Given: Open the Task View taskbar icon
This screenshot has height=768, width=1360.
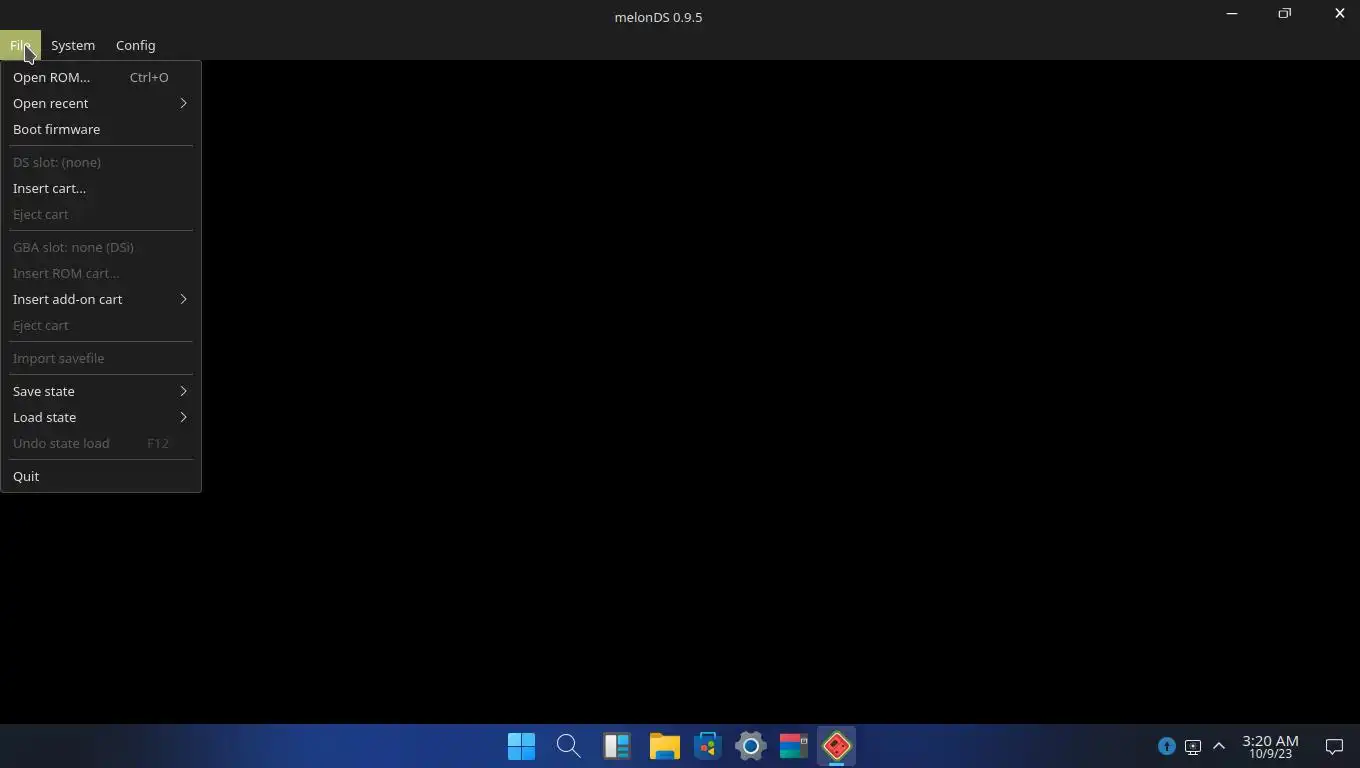Looking at the screenshot, I should pyautogui.click(x=616, y=746).
